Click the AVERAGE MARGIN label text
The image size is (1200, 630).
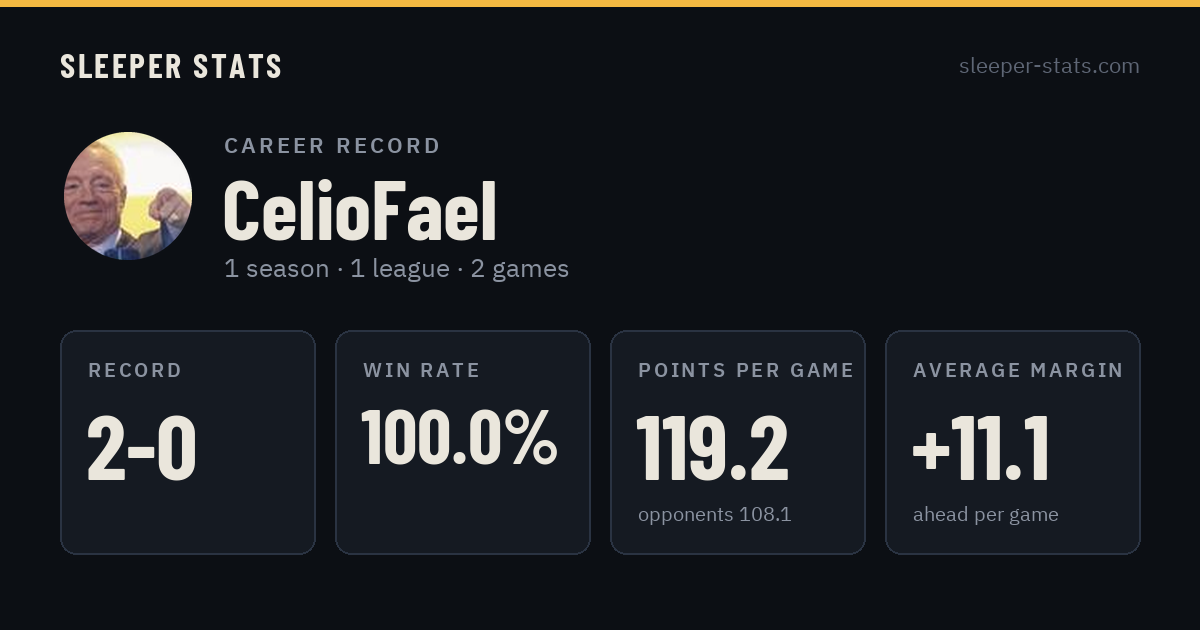click(x=1018, y=371)
